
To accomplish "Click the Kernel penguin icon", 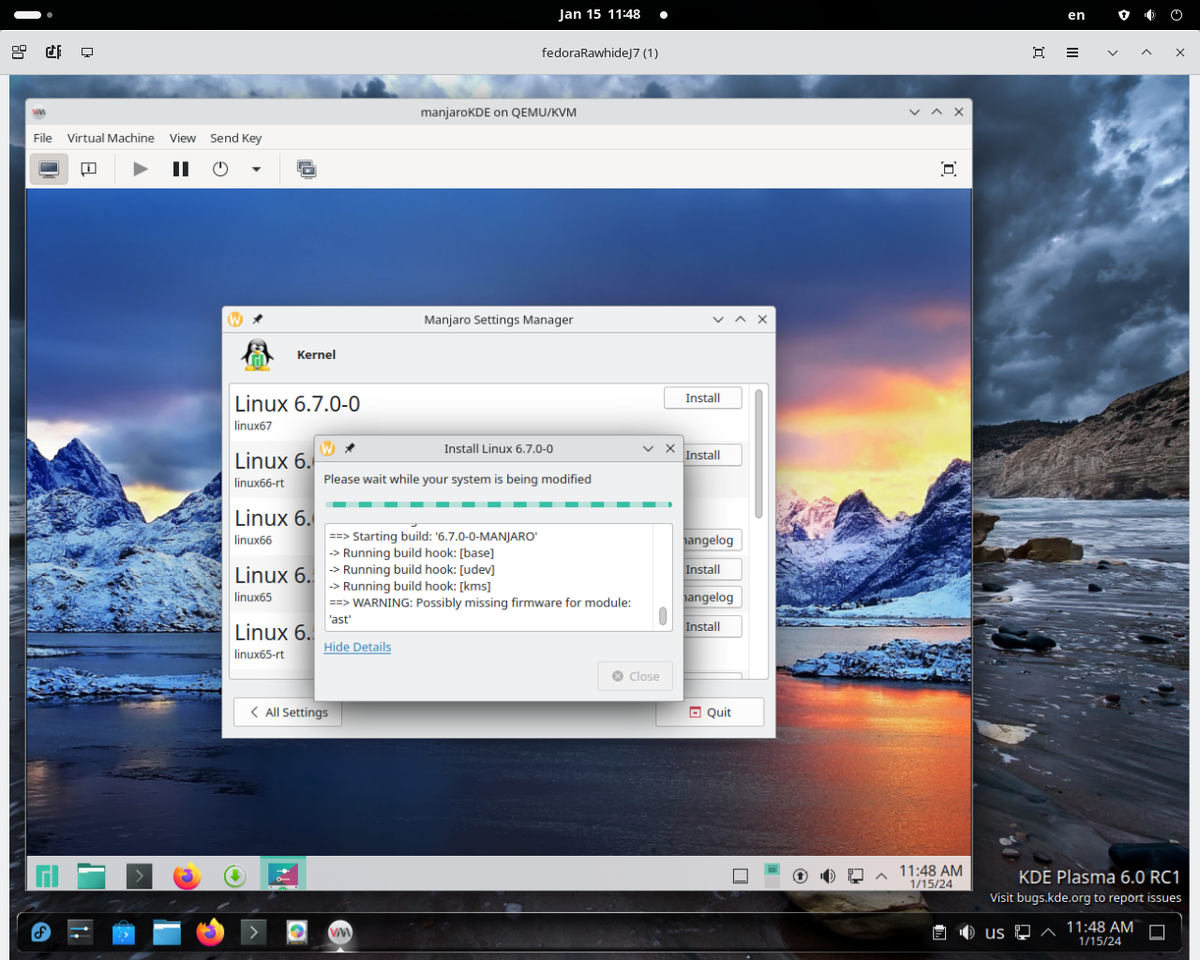I will tap(258, 355).
